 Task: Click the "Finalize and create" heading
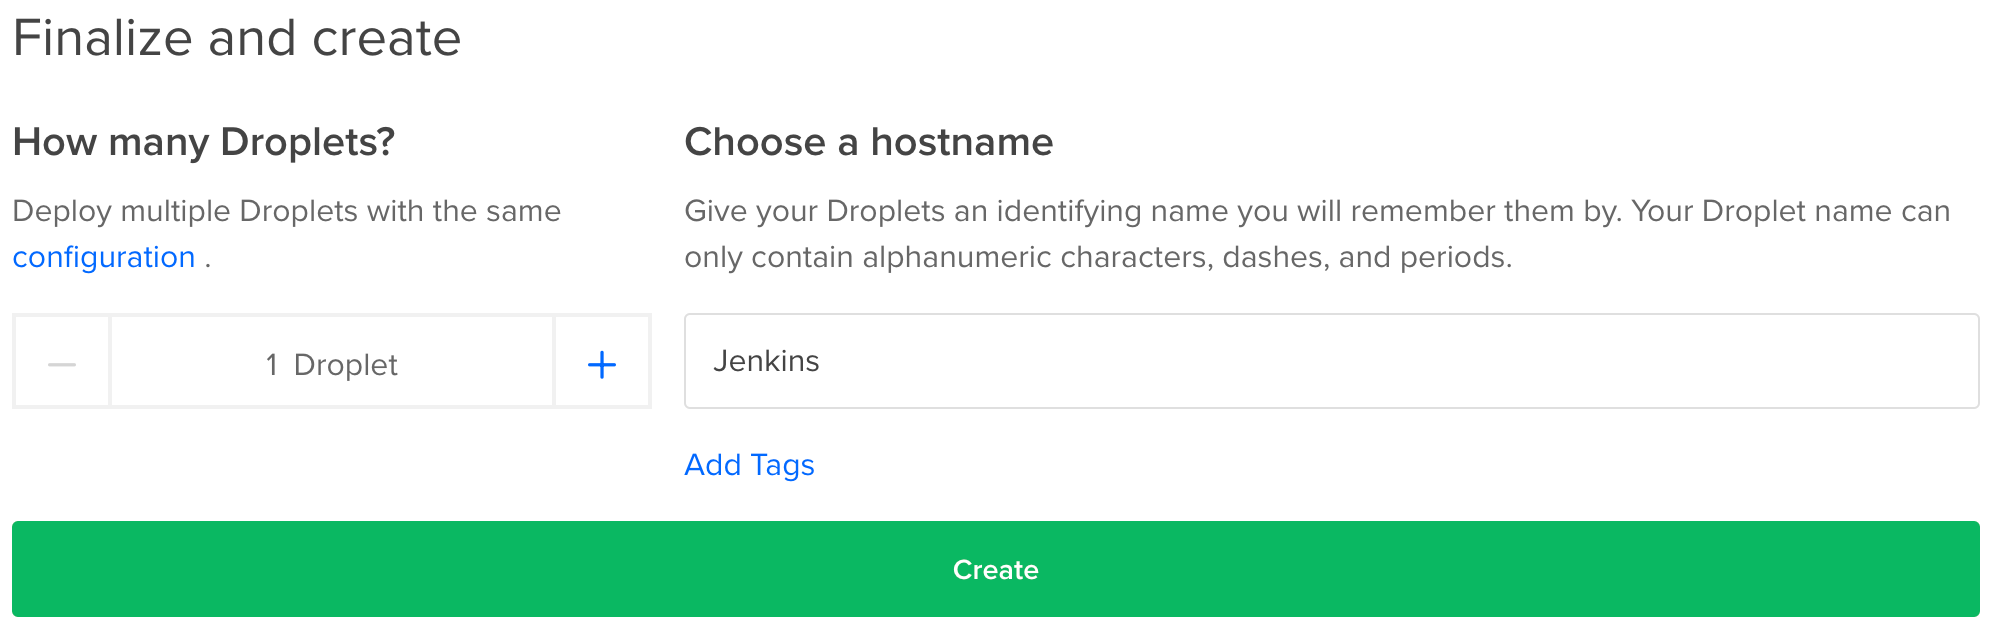click(237, 39)
